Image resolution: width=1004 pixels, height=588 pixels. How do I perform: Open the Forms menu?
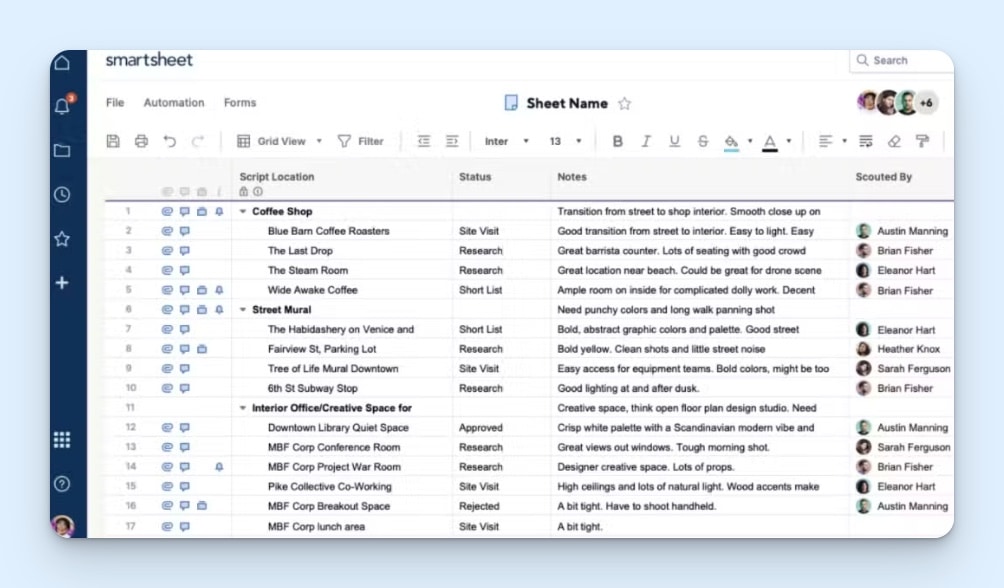(x=240, y=102)
